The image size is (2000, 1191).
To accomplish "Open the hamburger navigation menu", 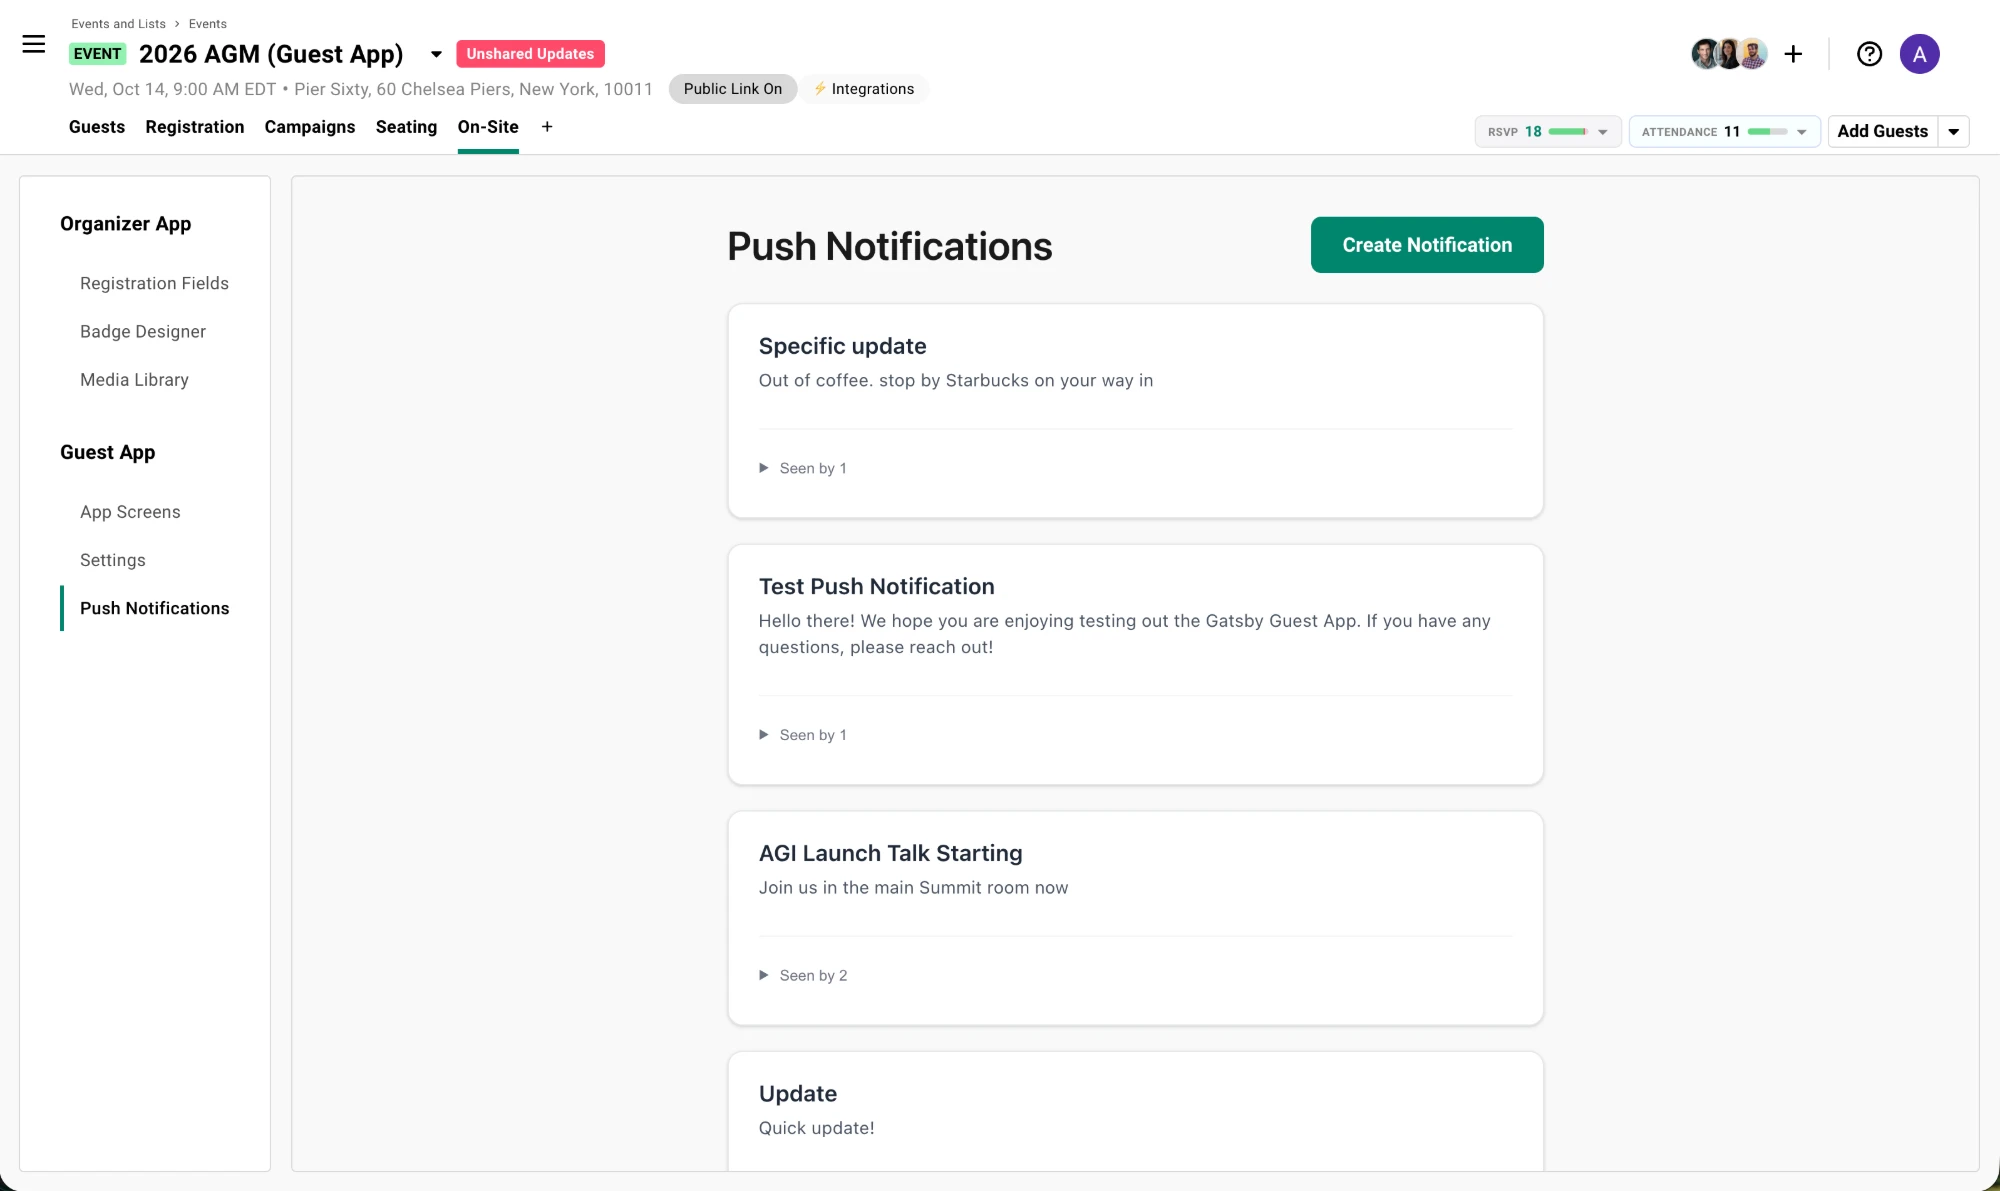I will click(x=34, y=44).
